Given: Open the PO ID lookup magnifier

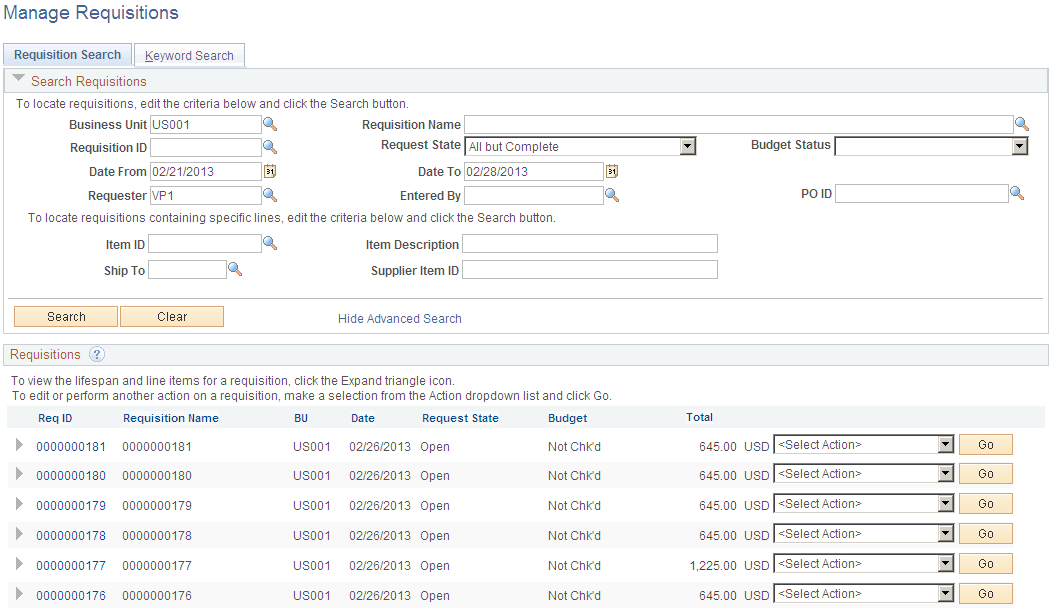Looking at the screenshot, I should 1017,193.
